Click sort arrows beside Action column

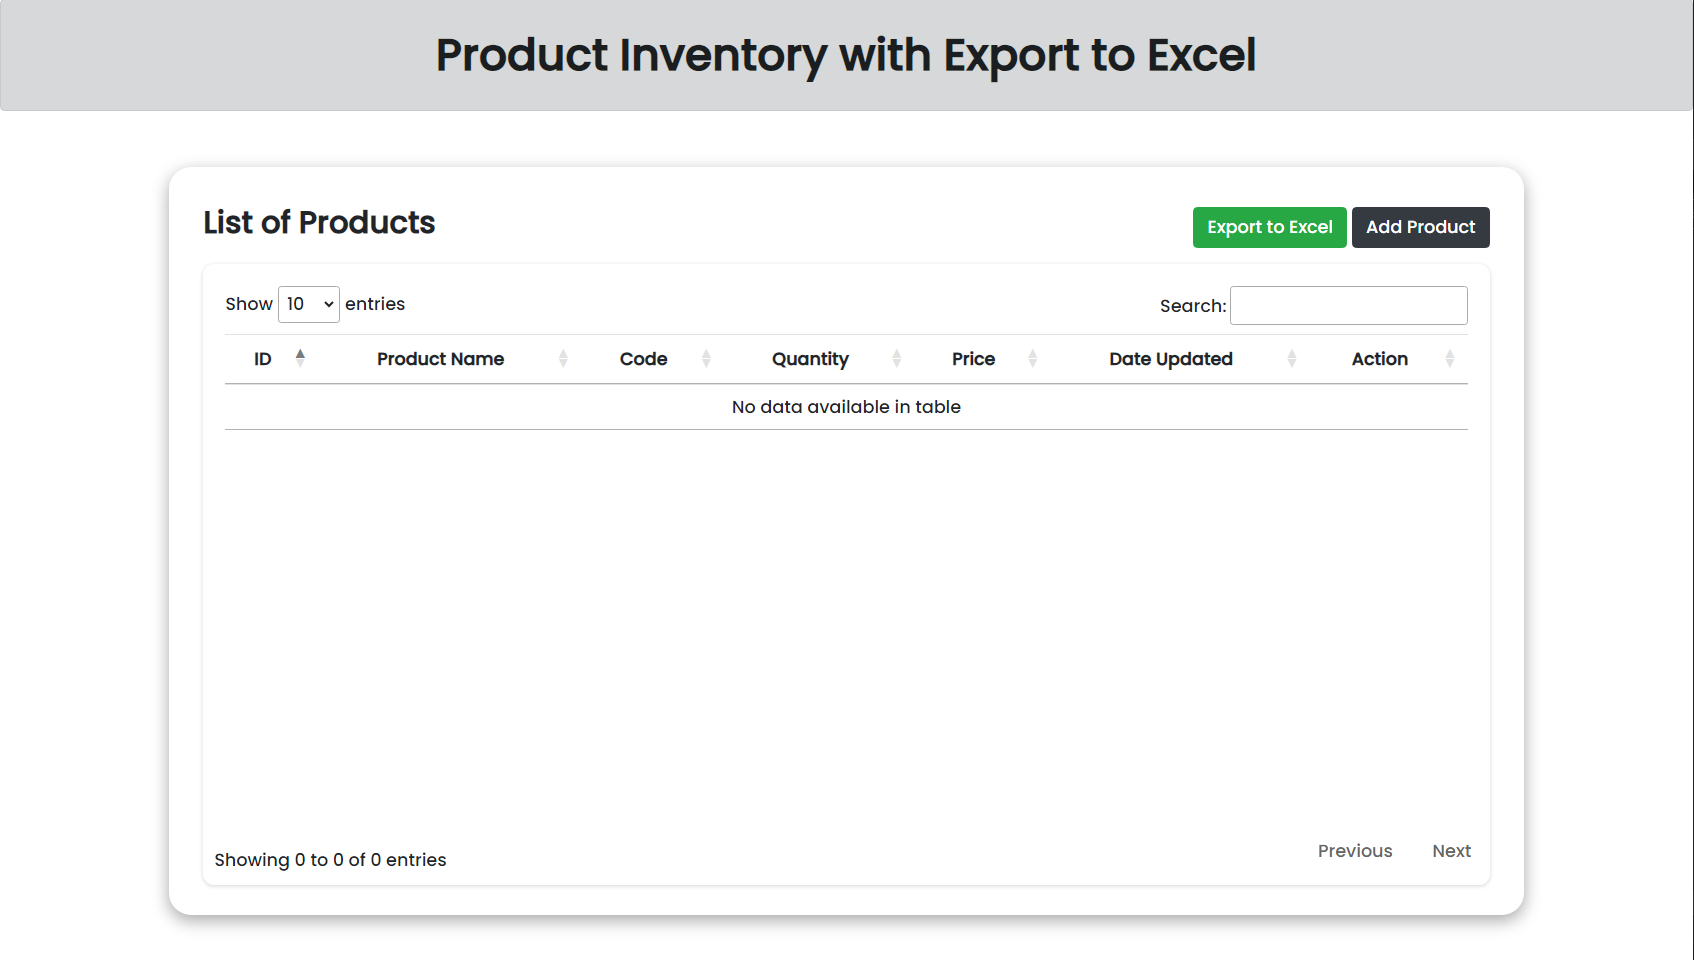1450,358
